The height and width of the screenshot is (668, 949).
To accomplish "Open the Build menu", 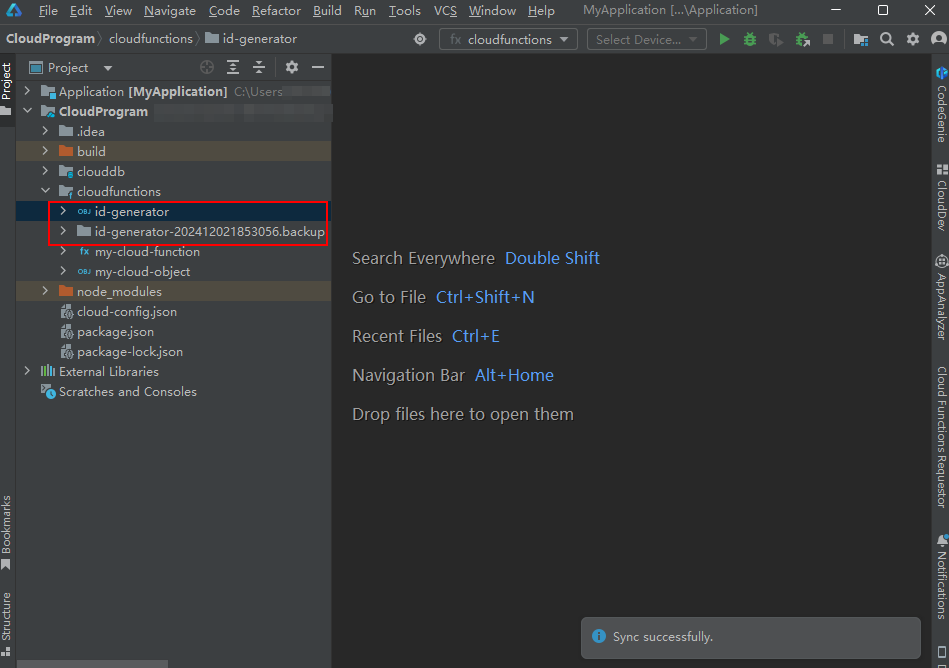I will 327,11.
